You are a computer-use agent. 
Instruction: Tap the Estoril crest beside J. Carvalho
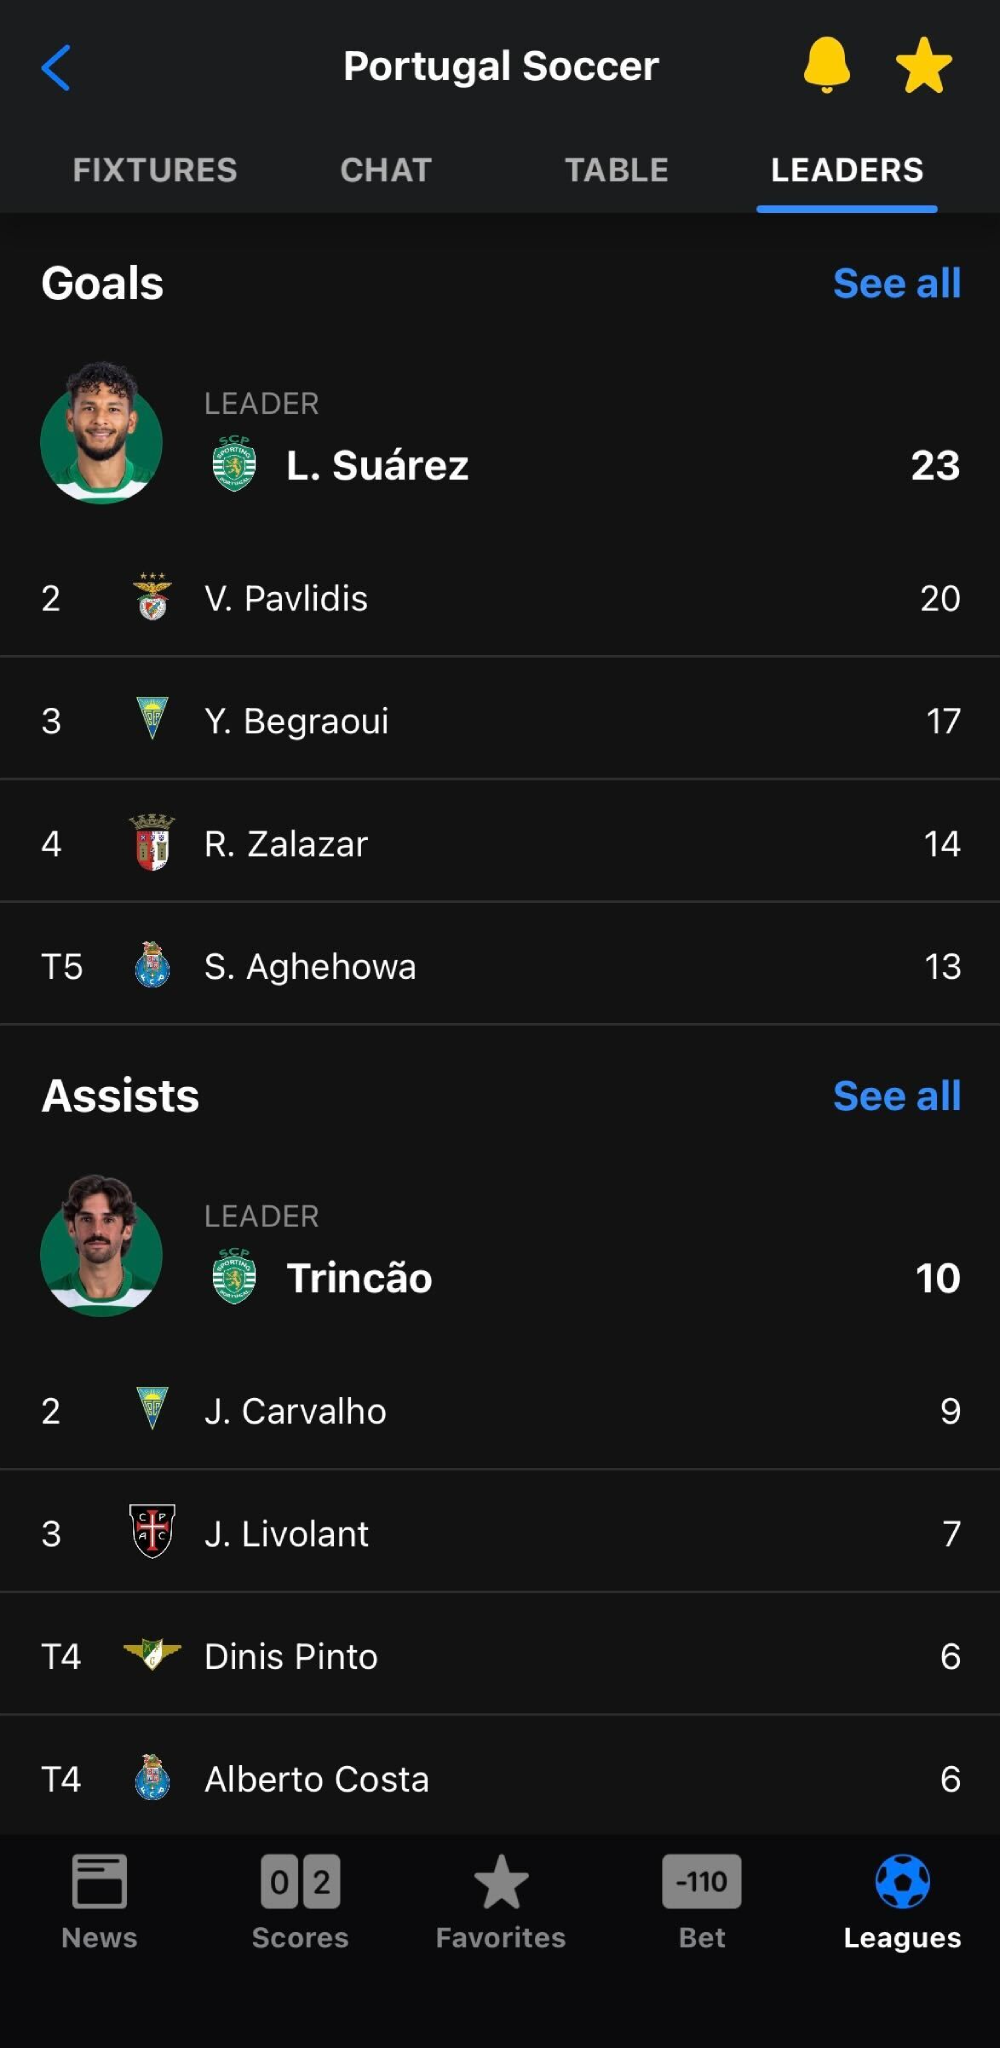[x=152, y=1409]
